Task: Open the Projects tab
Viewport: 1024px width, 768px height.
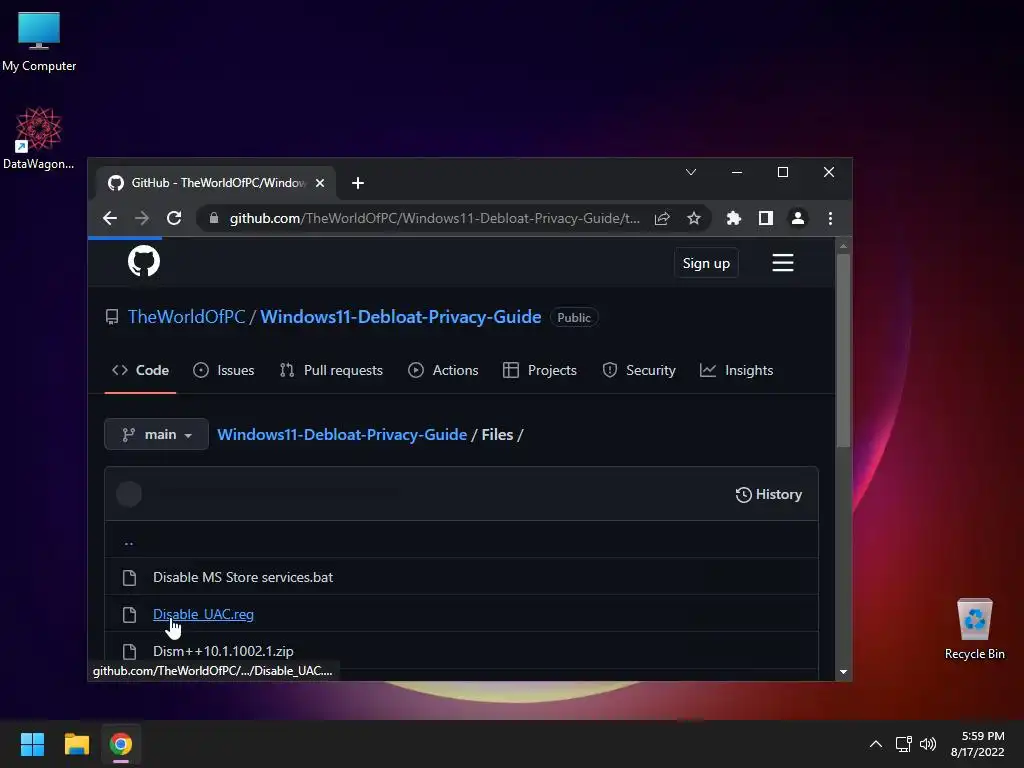Action: pyautogui.click(x=540, y=370)
